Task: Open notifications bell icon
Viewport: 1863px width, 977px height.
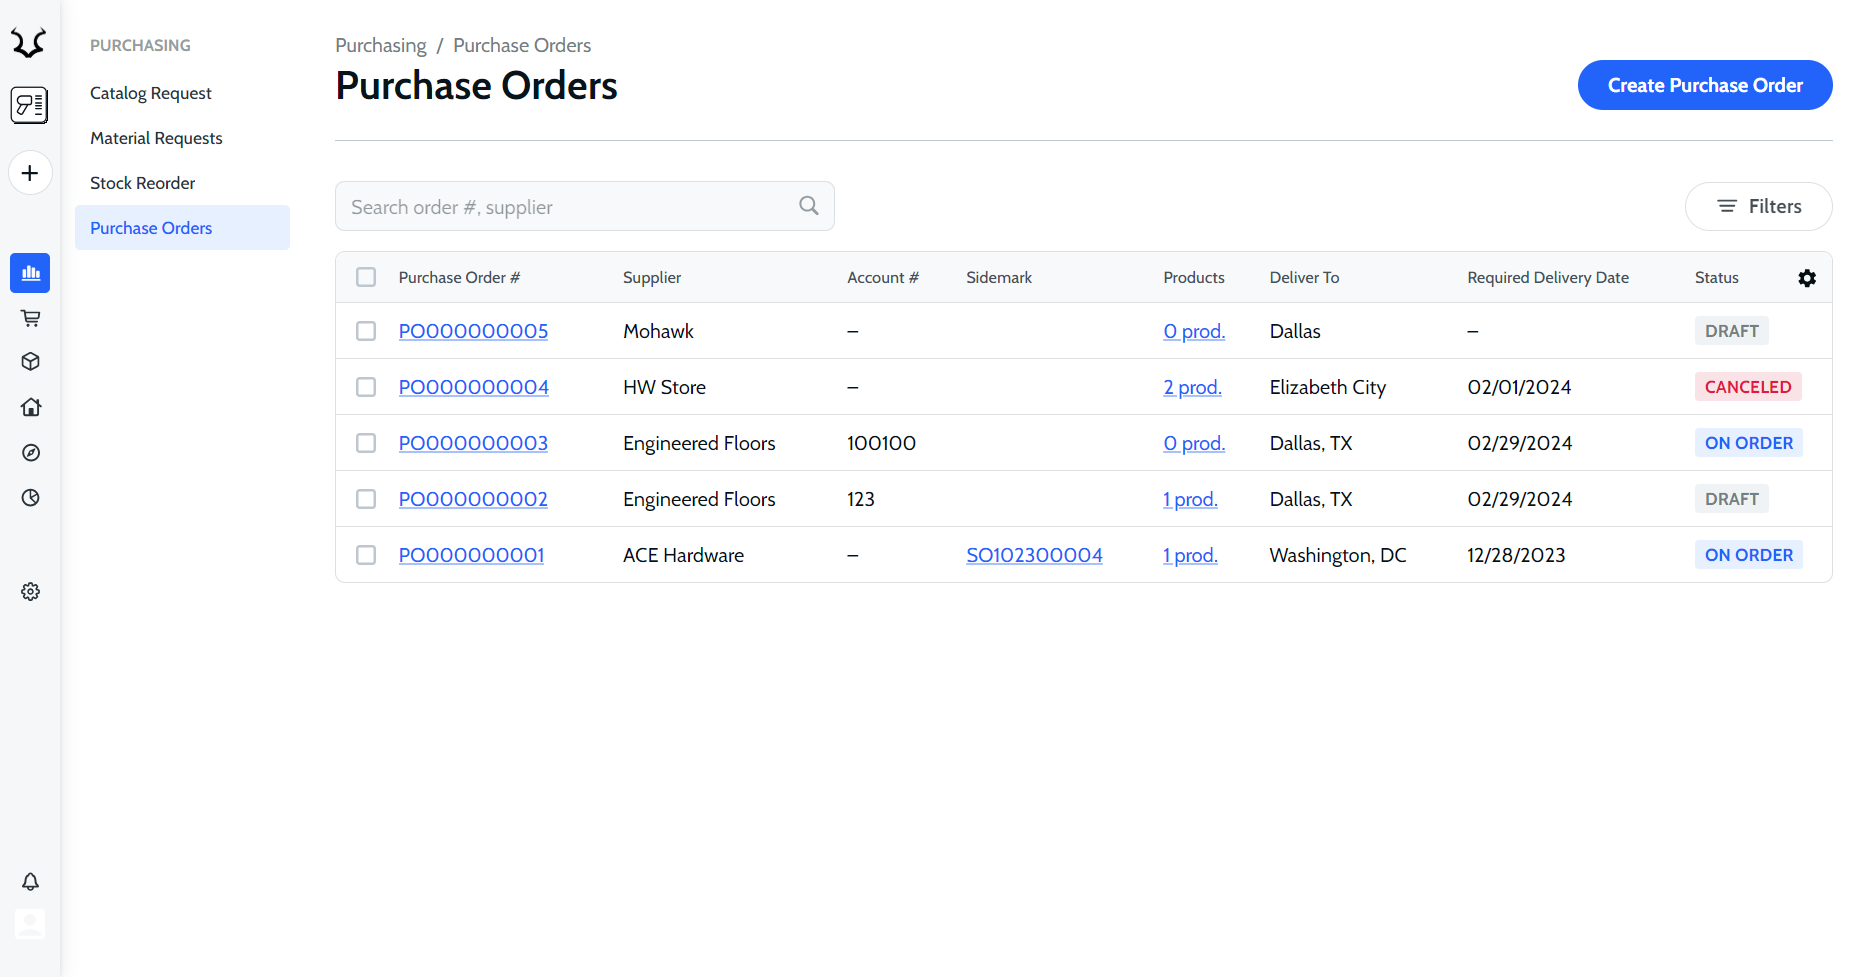Action: point(30,881)
